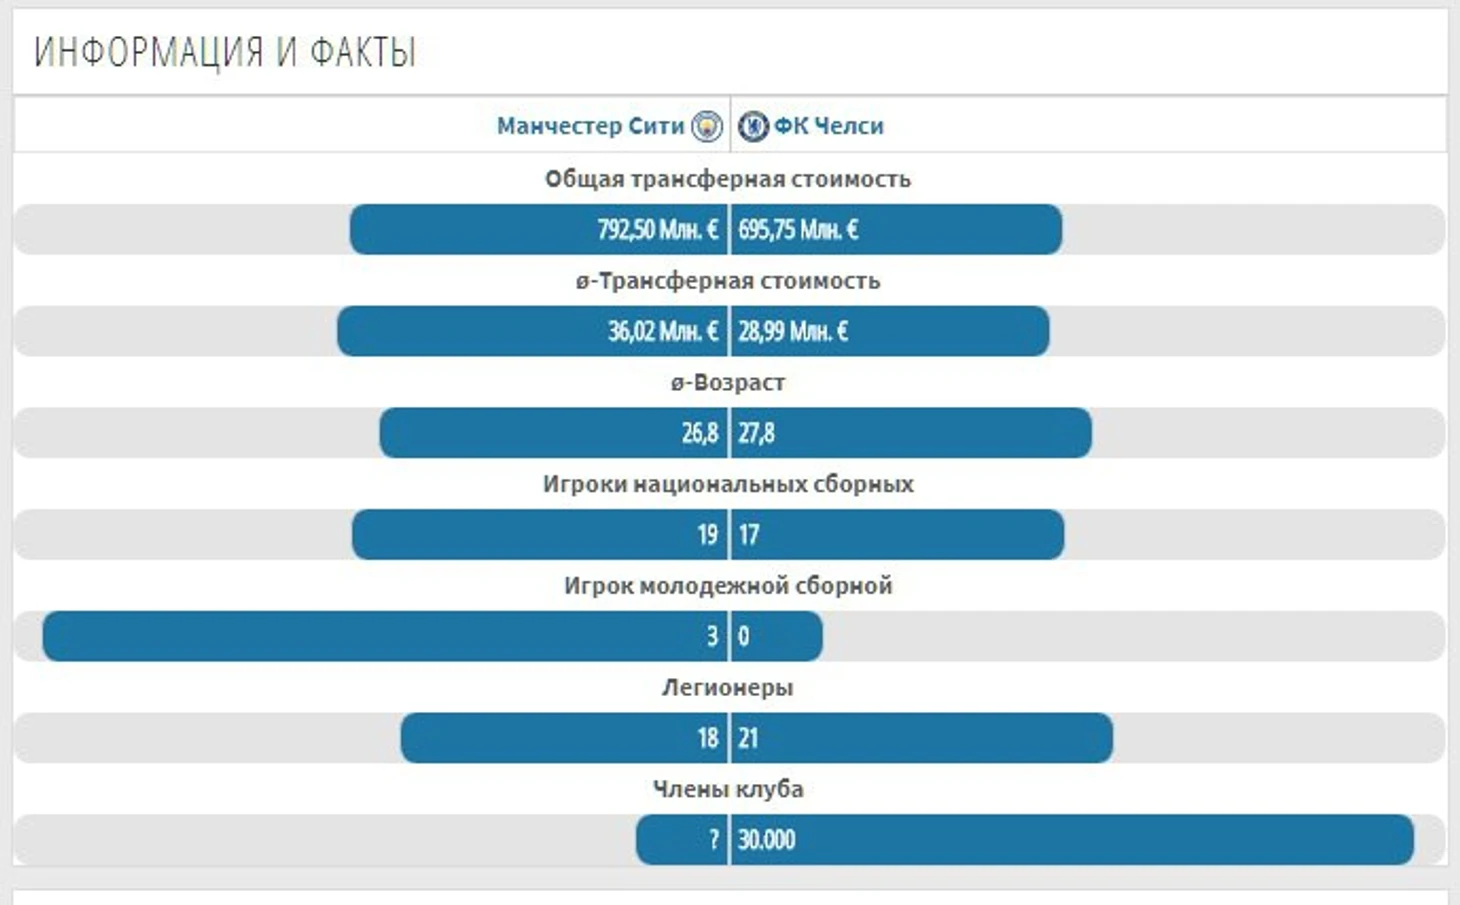Select the 30.000 club members bar

1073,840
